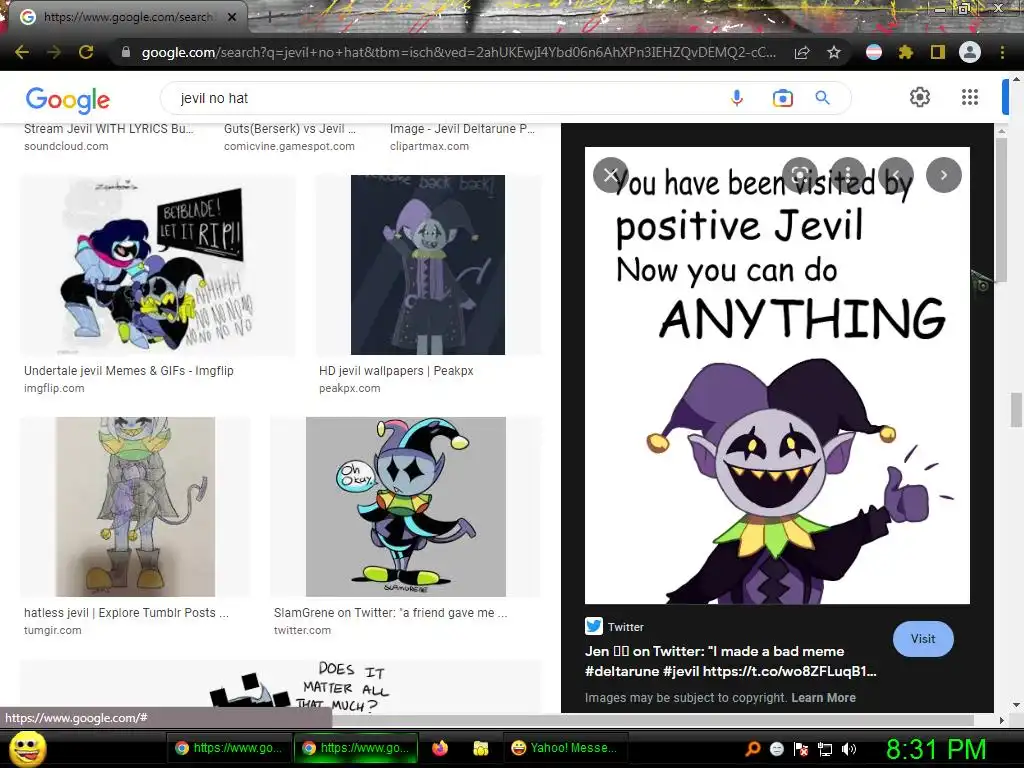Click the address bar URL
This screenshot has height=768, width=1024.
point(458,52)
